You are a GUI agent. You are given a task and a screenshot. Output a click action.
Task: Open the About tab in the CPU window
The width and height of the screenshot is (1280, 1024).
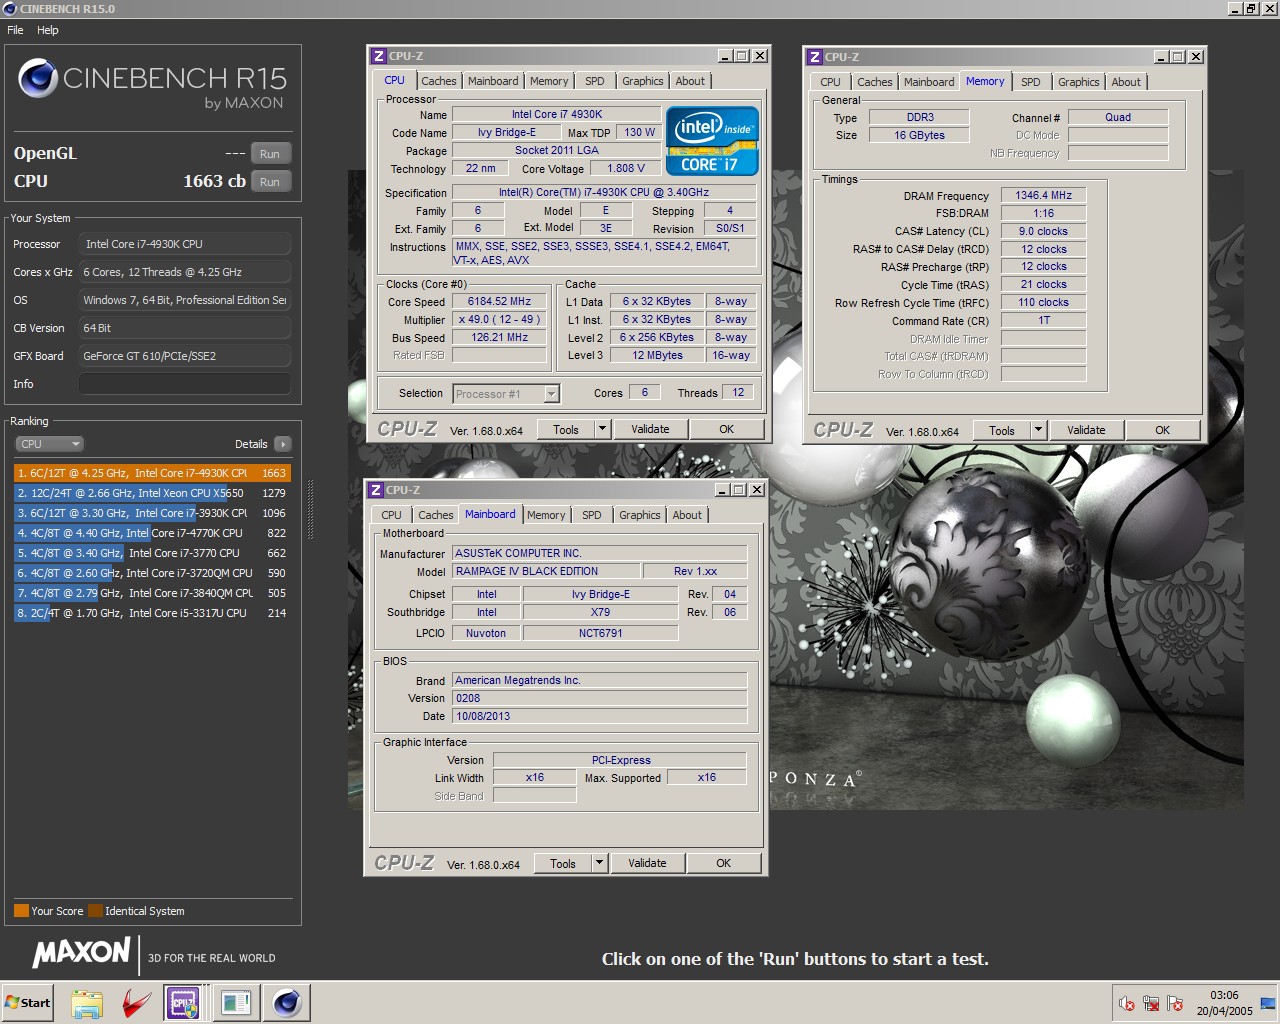pyautogui.click(x=690, y=81)
